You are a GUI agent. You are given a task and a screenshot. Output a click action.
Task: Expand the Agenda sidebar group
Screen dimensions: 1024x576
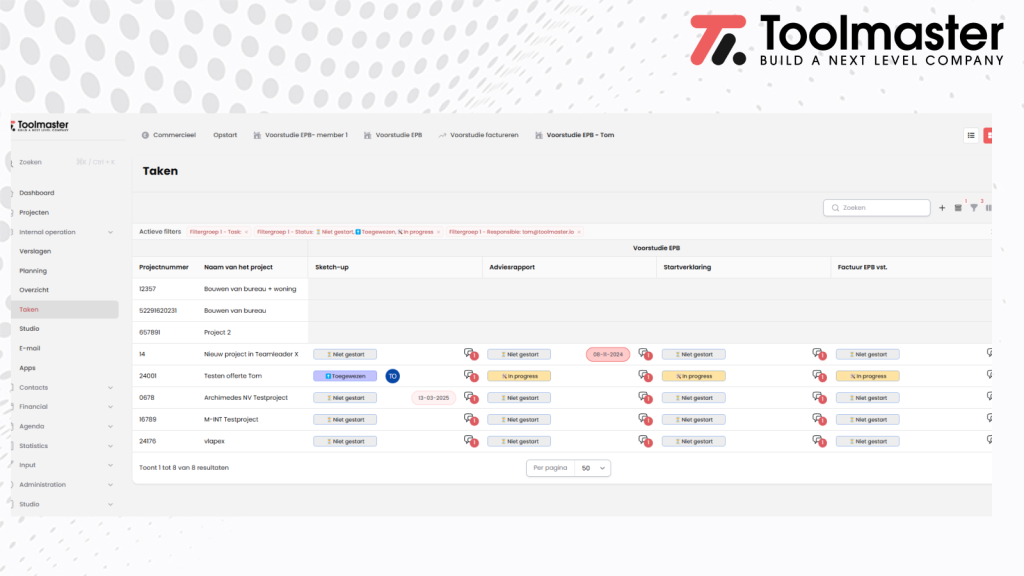[110, 426]
